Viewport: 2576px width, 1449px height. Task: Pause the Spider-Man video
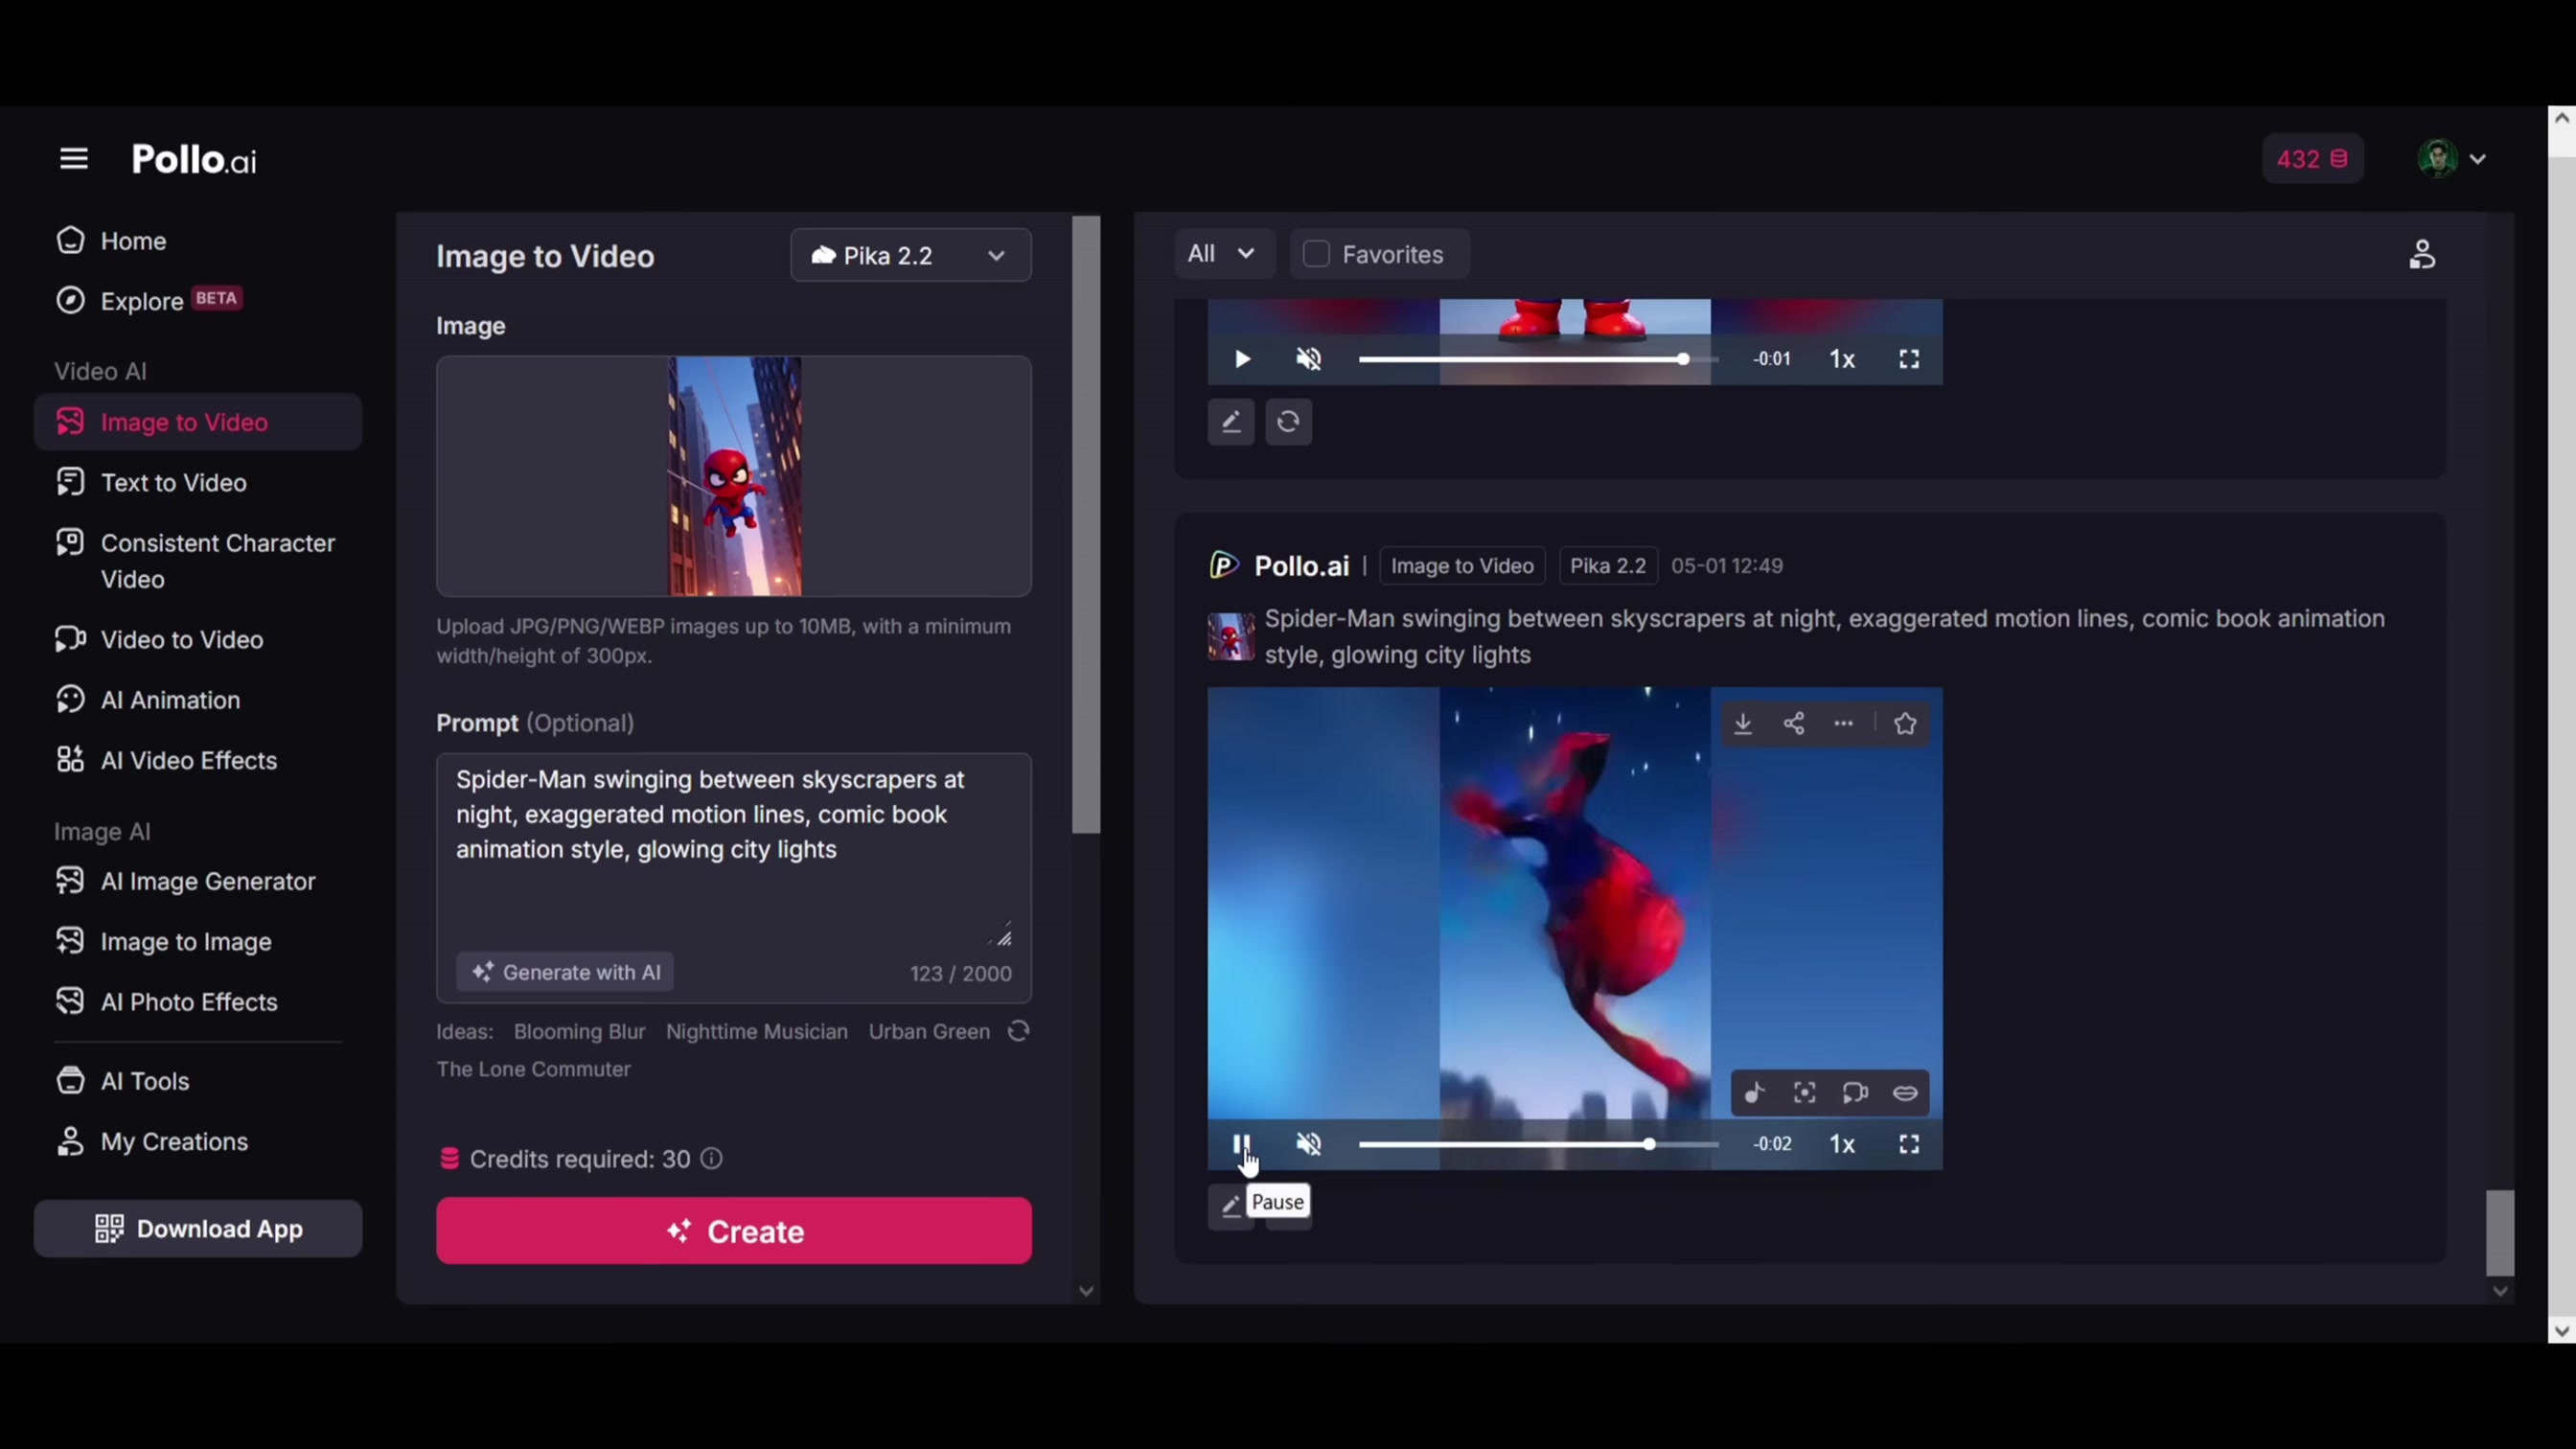point(1241,1144)
